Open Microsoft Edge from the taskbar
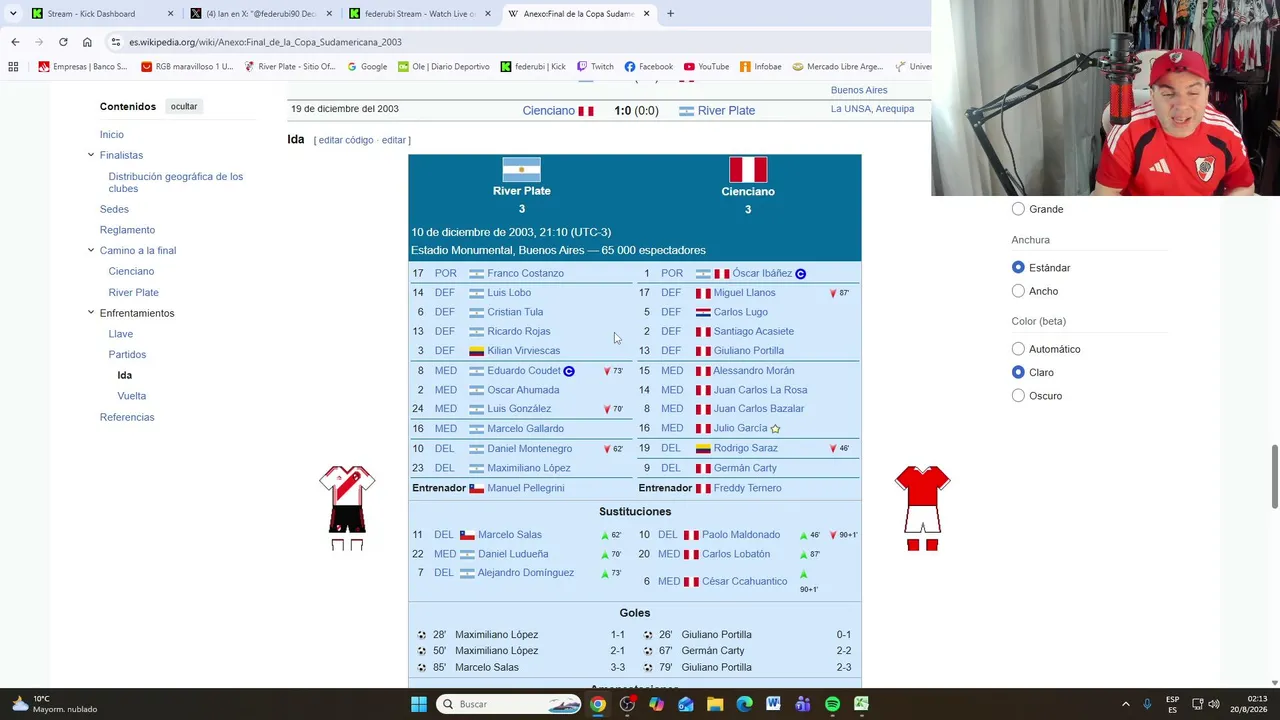This screenshot has width=1280, height=720. point(744,704)
